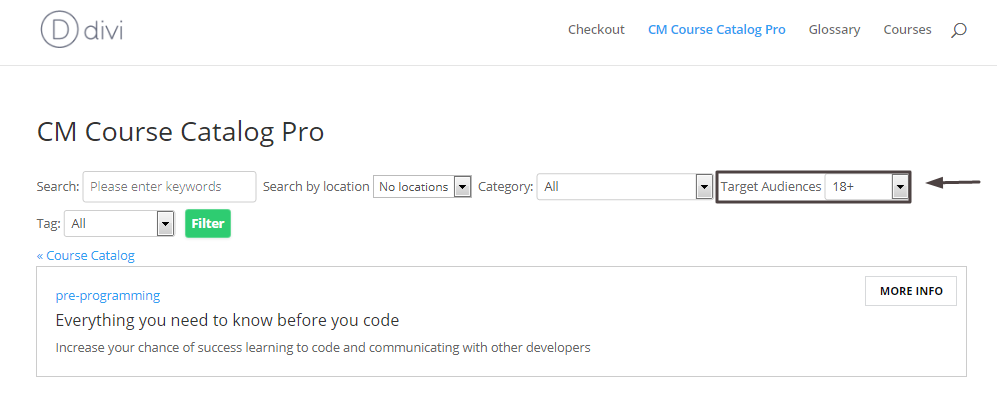Open the search magnifier icon
The width and height of the screenshot is (997, 396).
959,30
